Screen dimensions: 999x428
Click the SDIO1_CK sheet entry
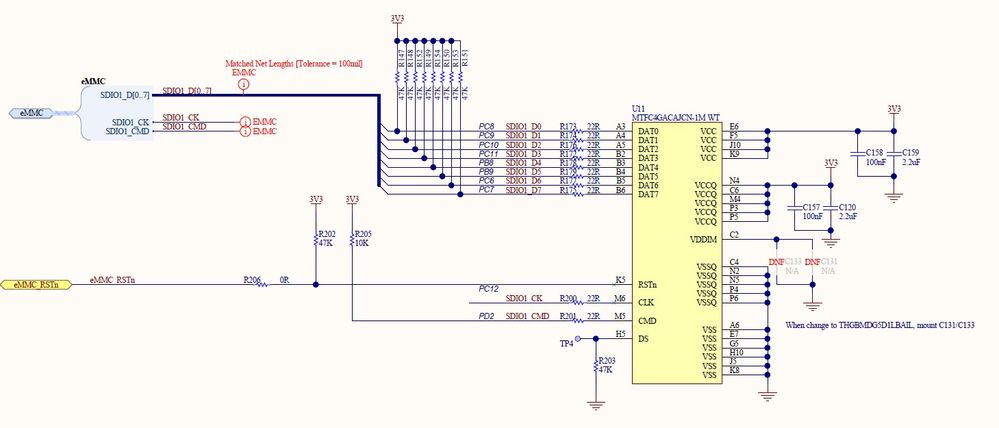(131, 122)
